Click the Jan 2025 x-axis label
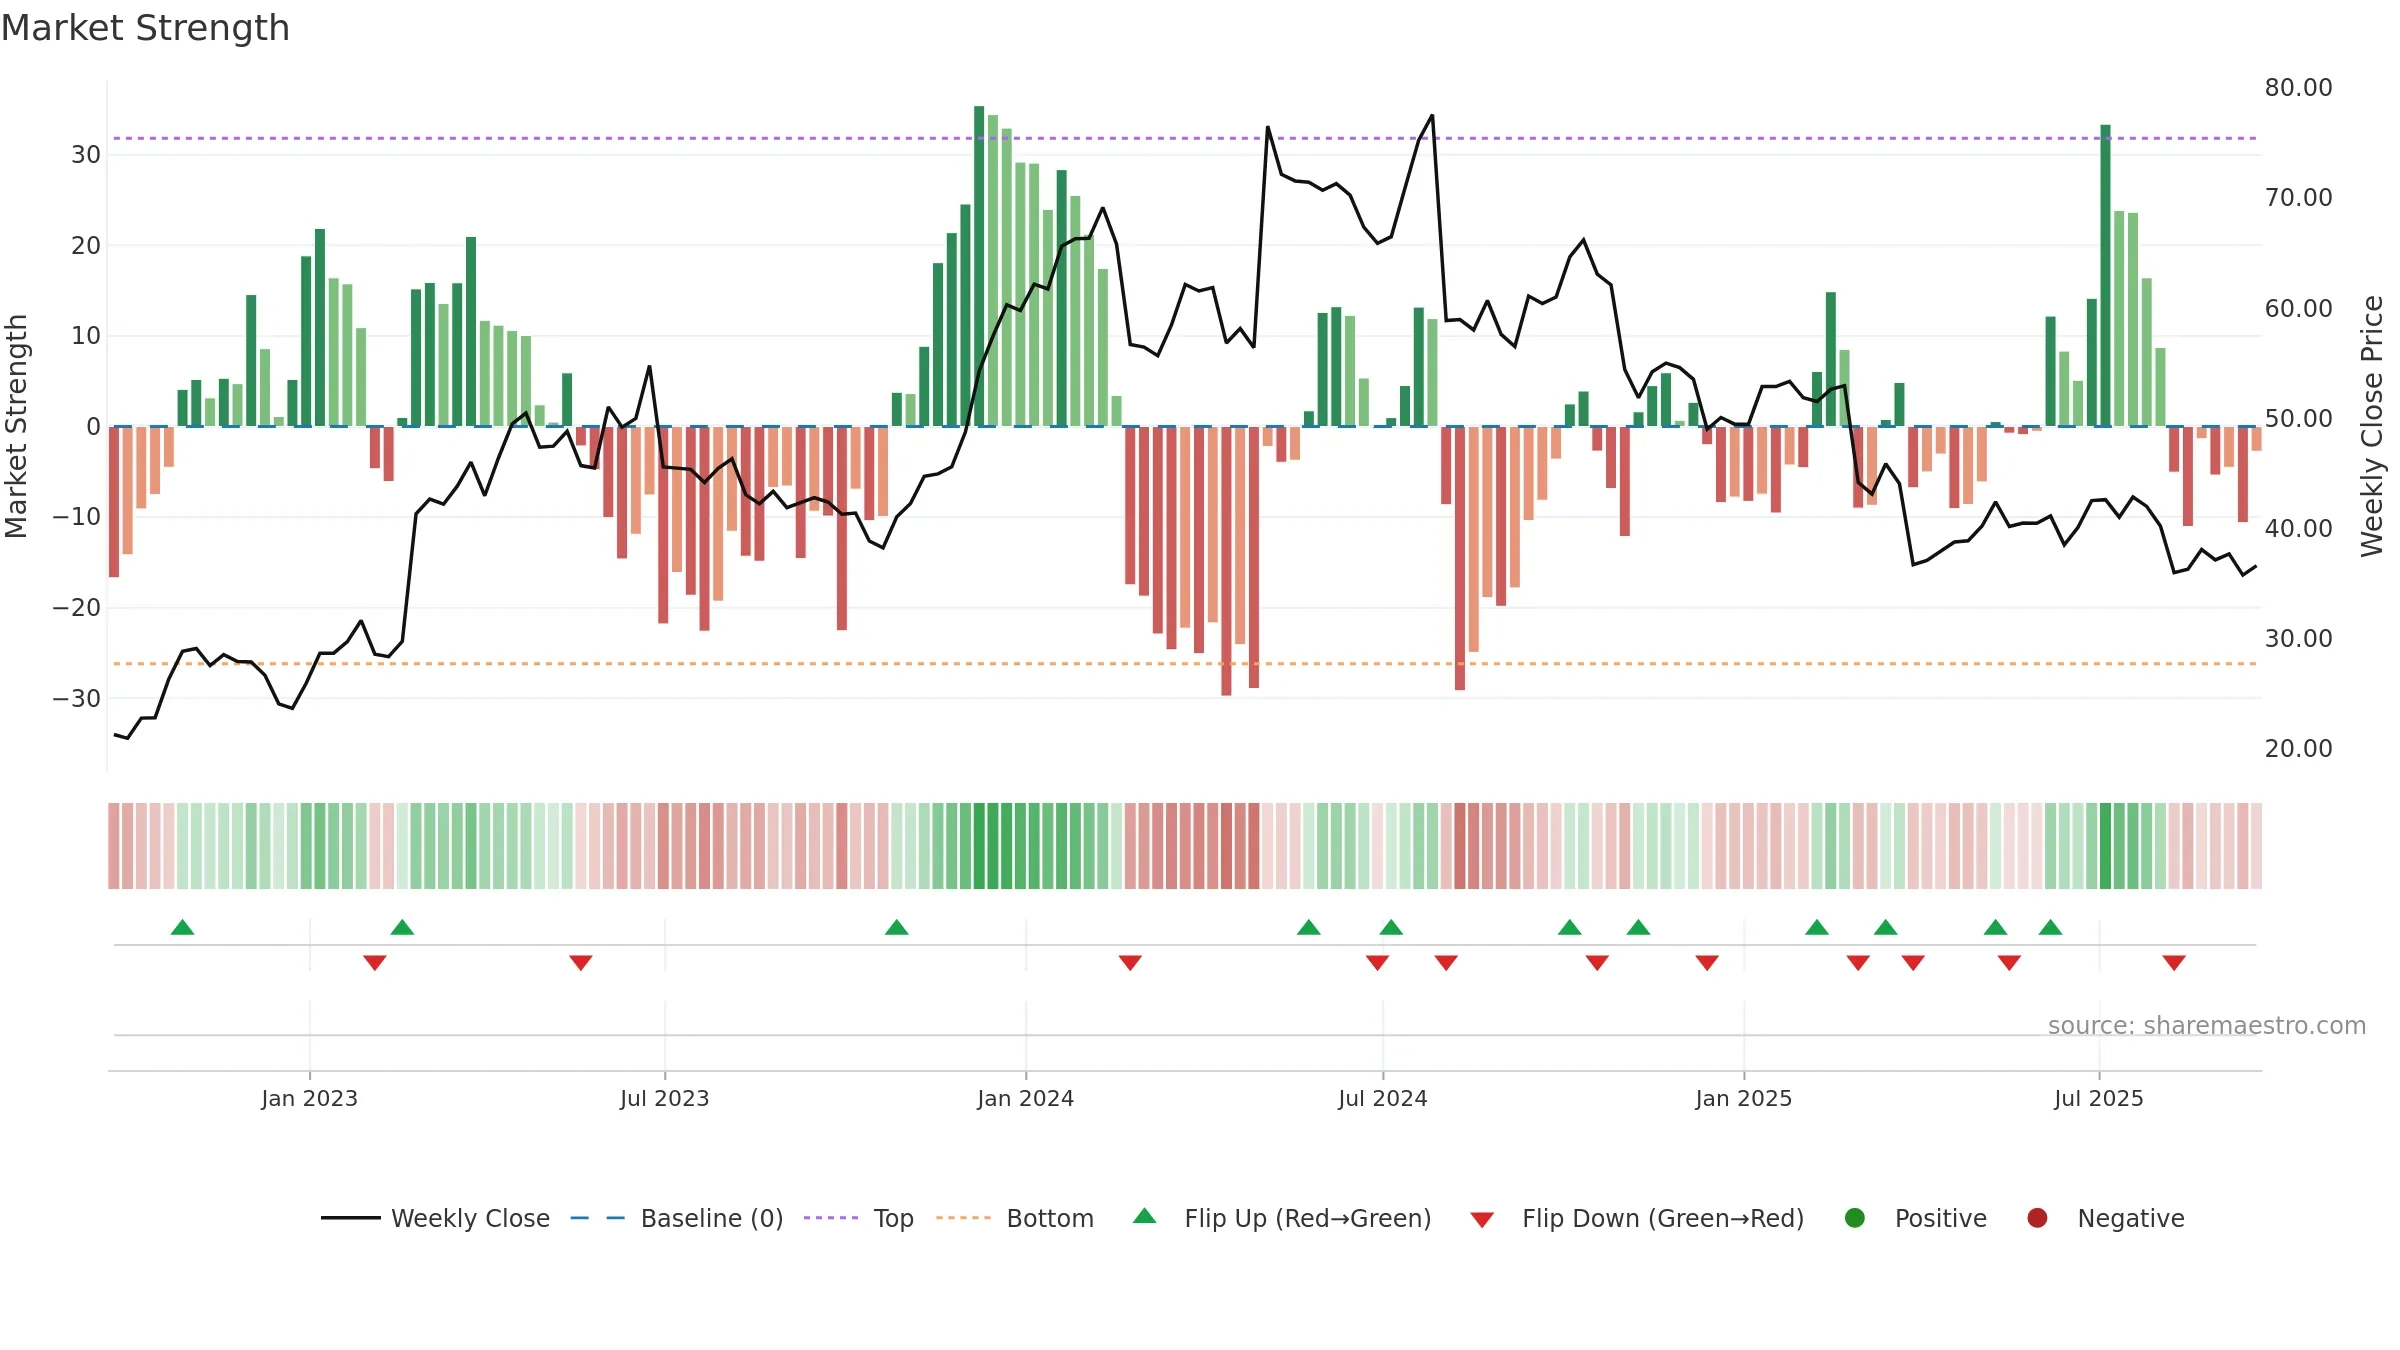This screenshot has height=1350, width=2400. click(1744, 1098)
